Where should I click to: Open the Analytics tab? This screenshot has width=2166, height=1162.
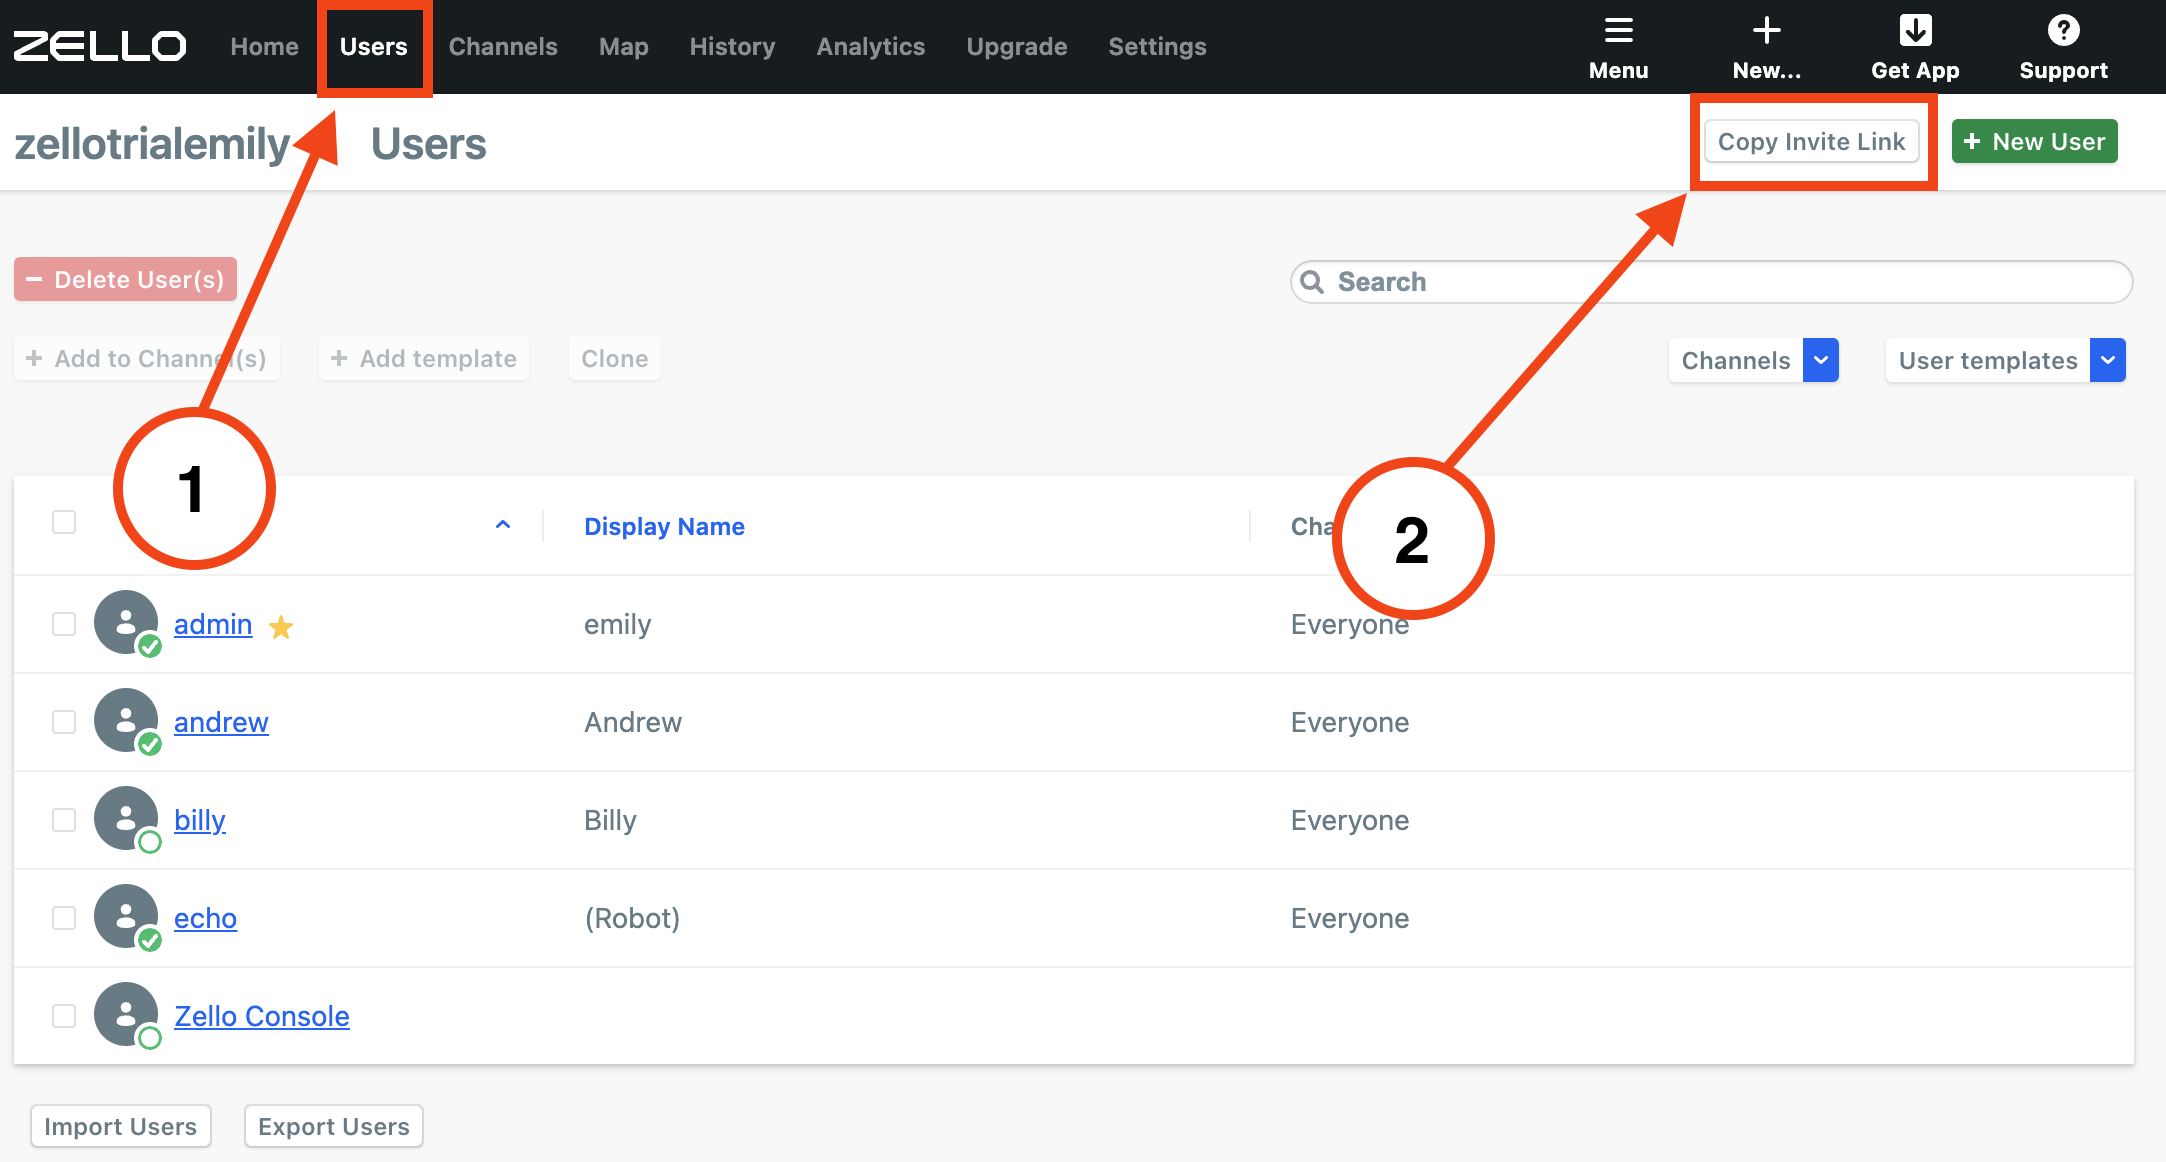[x=871, y=47]
